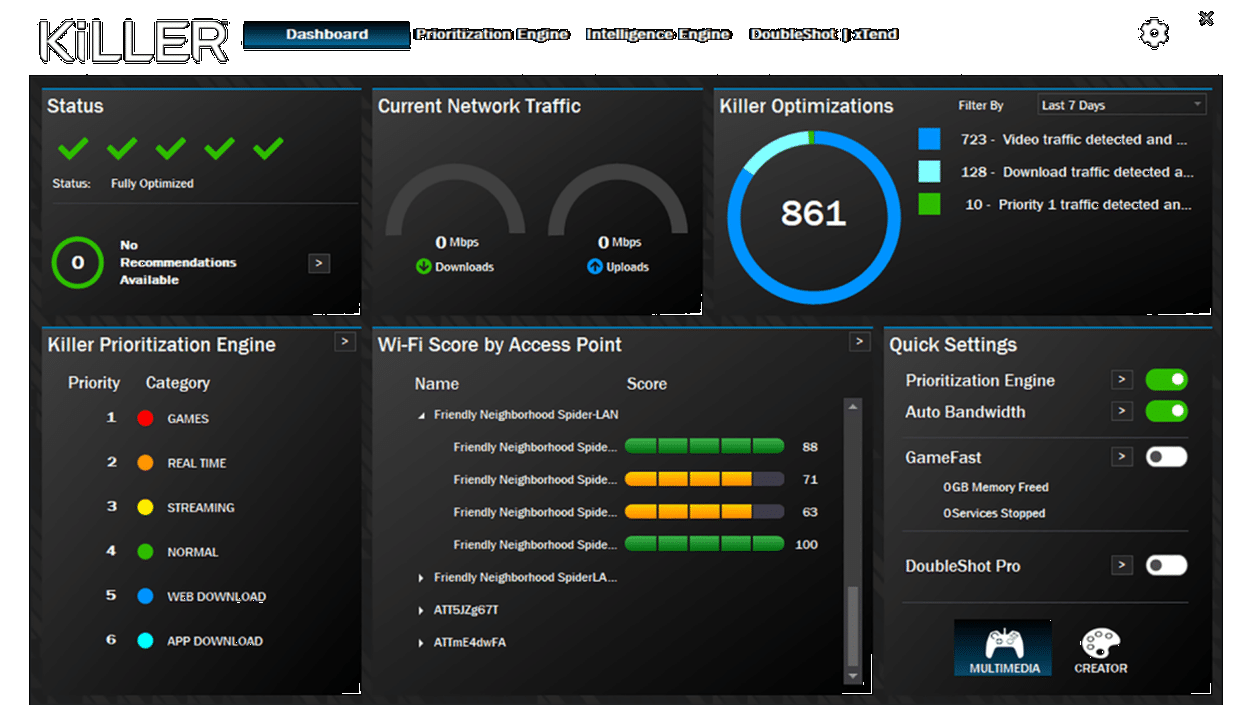Enable the DoubleShot Pro toggle
The height and width of the screenshot is (705, 1252).
[x=1166, y=565]
